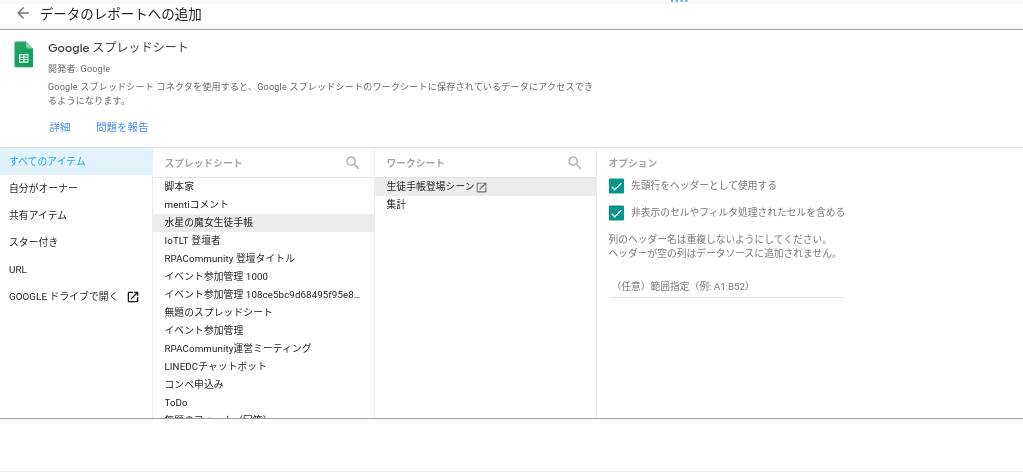Image resolution: width=1023 pixels, height=474 pixels.
Task: Select the plain イベント参加管理 spreadsheet
Action: [x=264, y=330]
